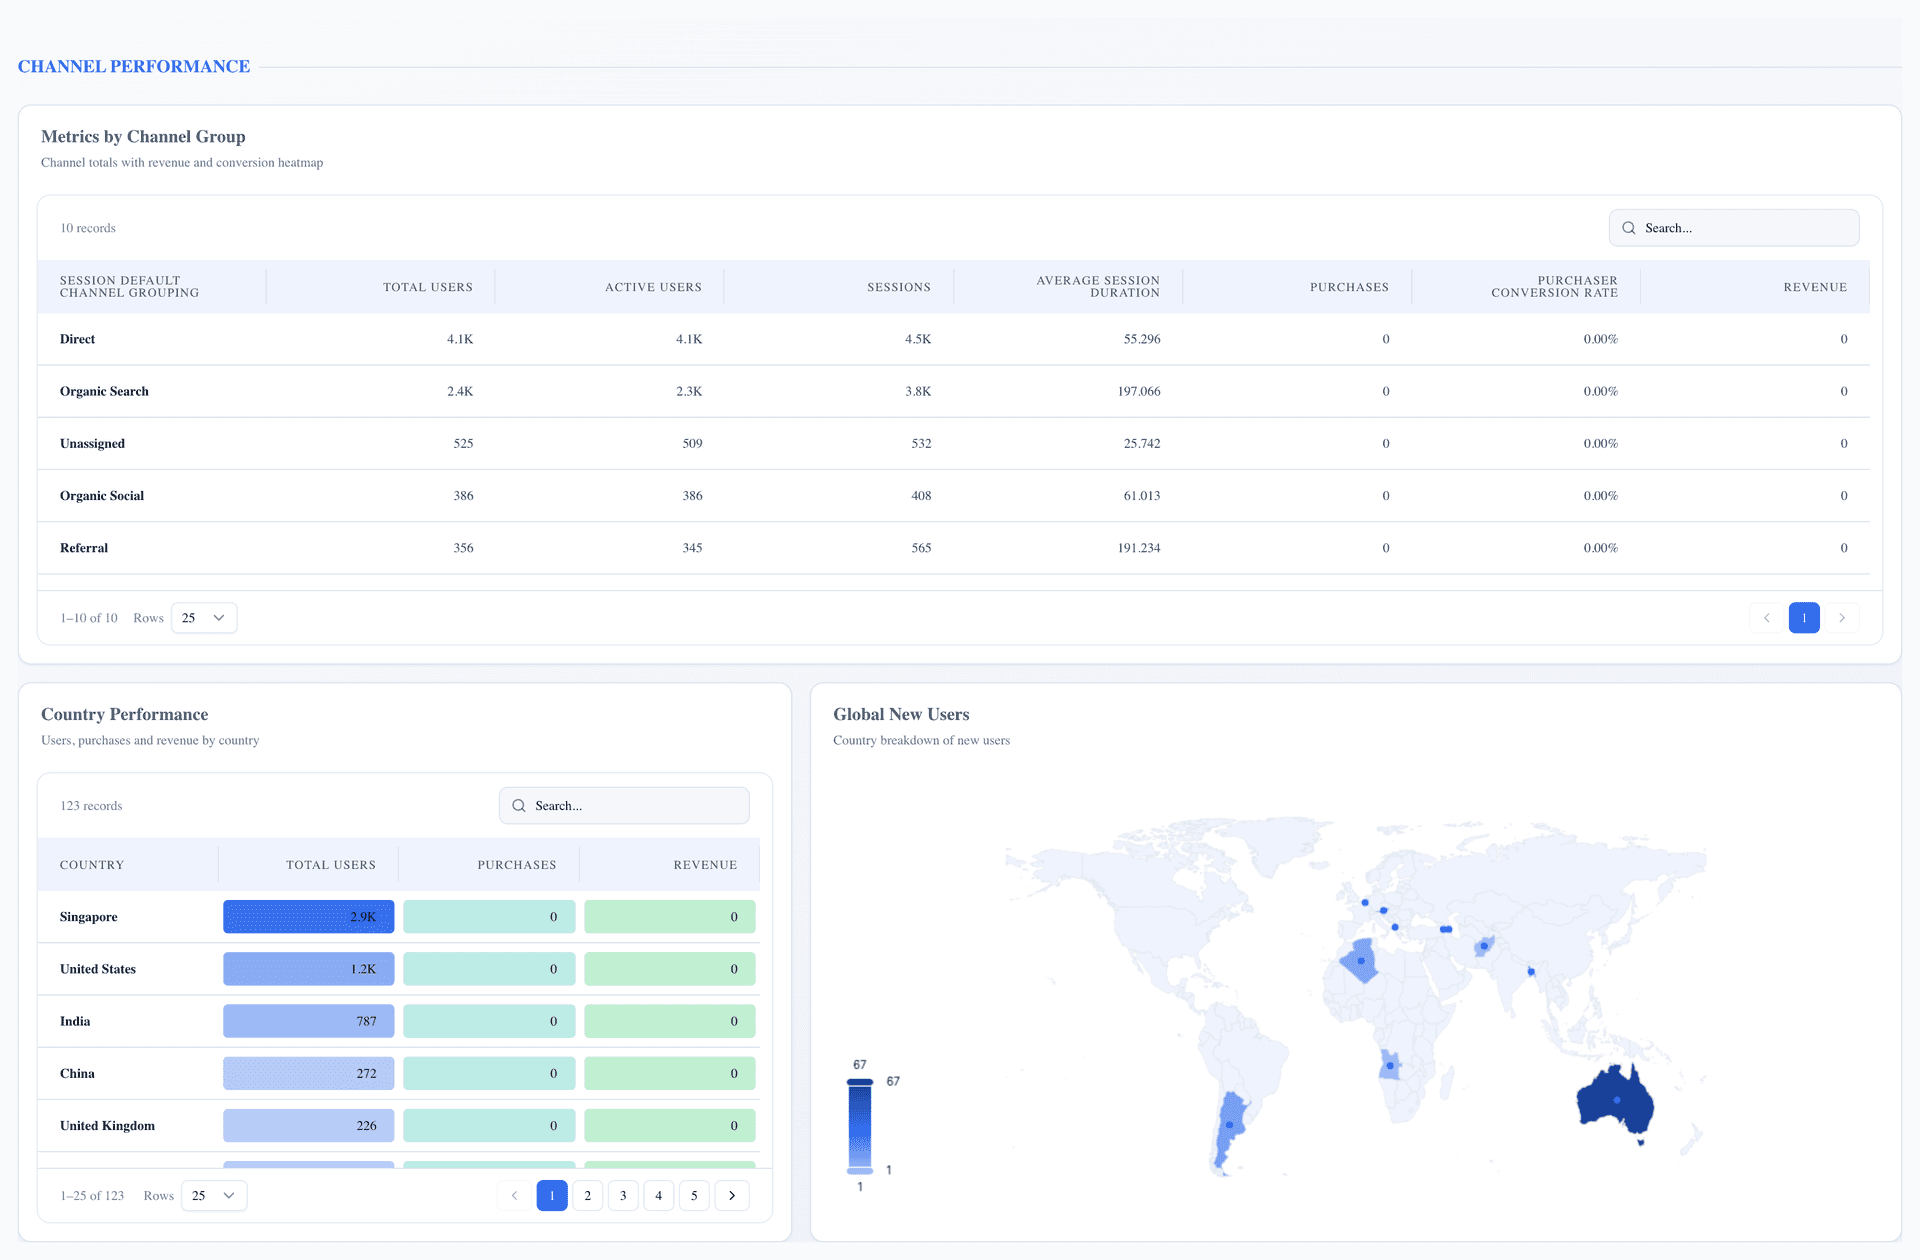Click Singapore's 2.9K total users bar
1920x1260 pixels.
308,917
